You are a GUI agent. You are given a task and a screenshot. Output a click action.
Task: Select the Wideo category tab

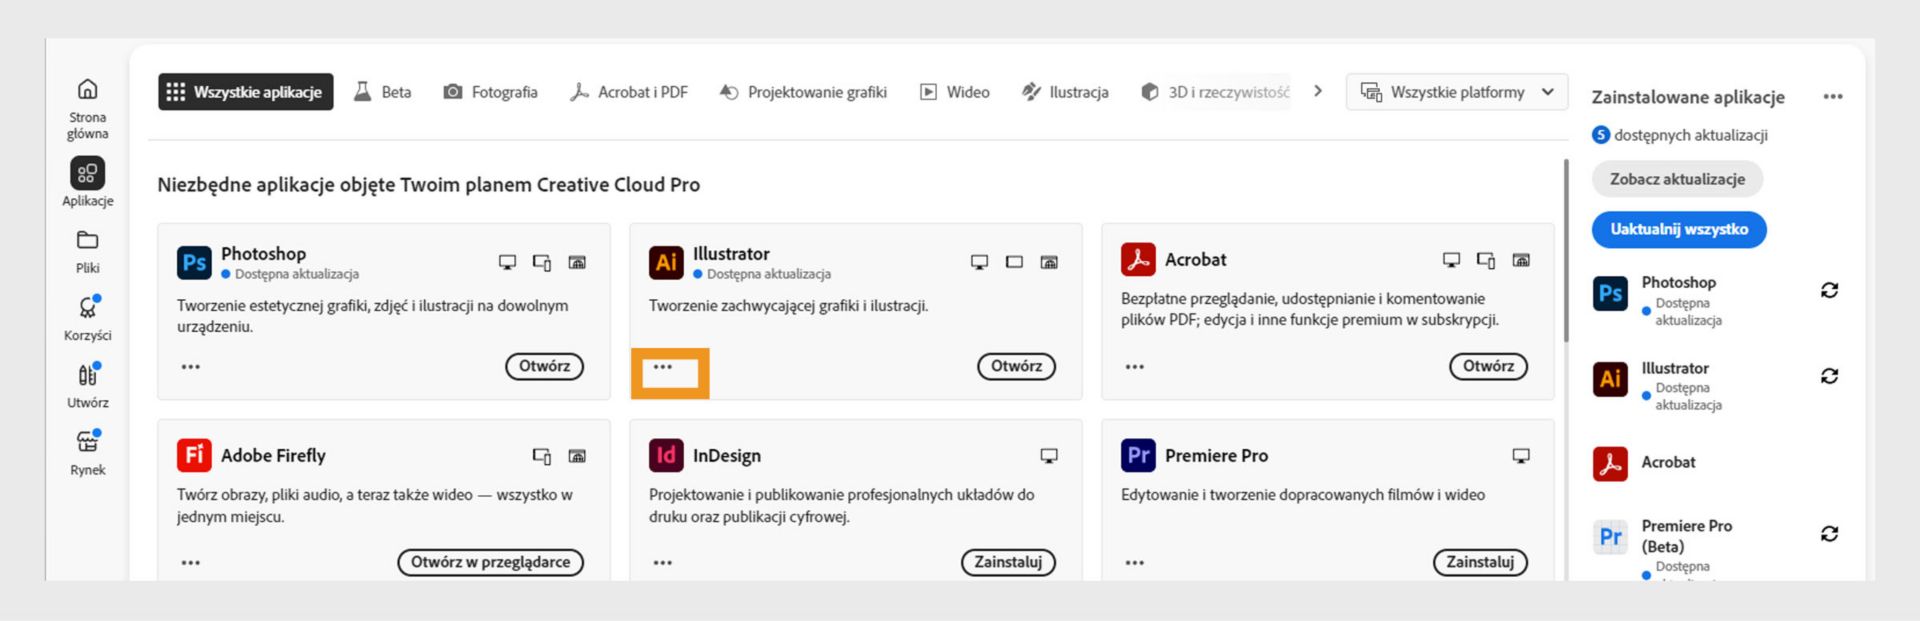pyautogui.click(x=955, y=92)
